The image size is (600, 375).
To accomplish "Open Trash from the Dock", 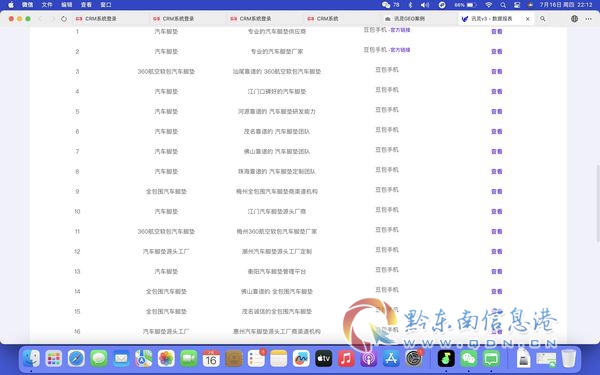I will click(569, 359).
